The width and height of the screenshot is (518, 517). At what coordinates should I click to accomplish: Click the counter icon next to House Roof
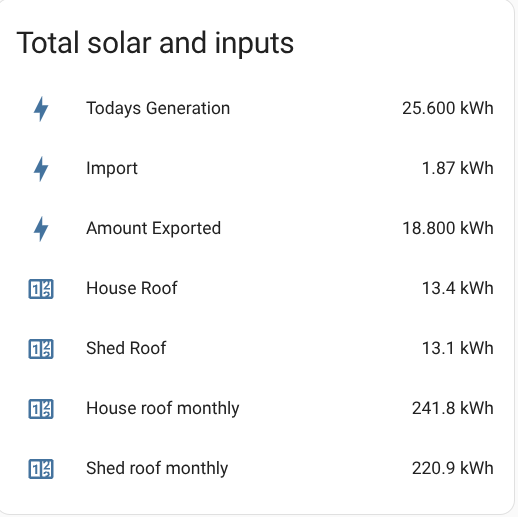click(x=41, y=289)
